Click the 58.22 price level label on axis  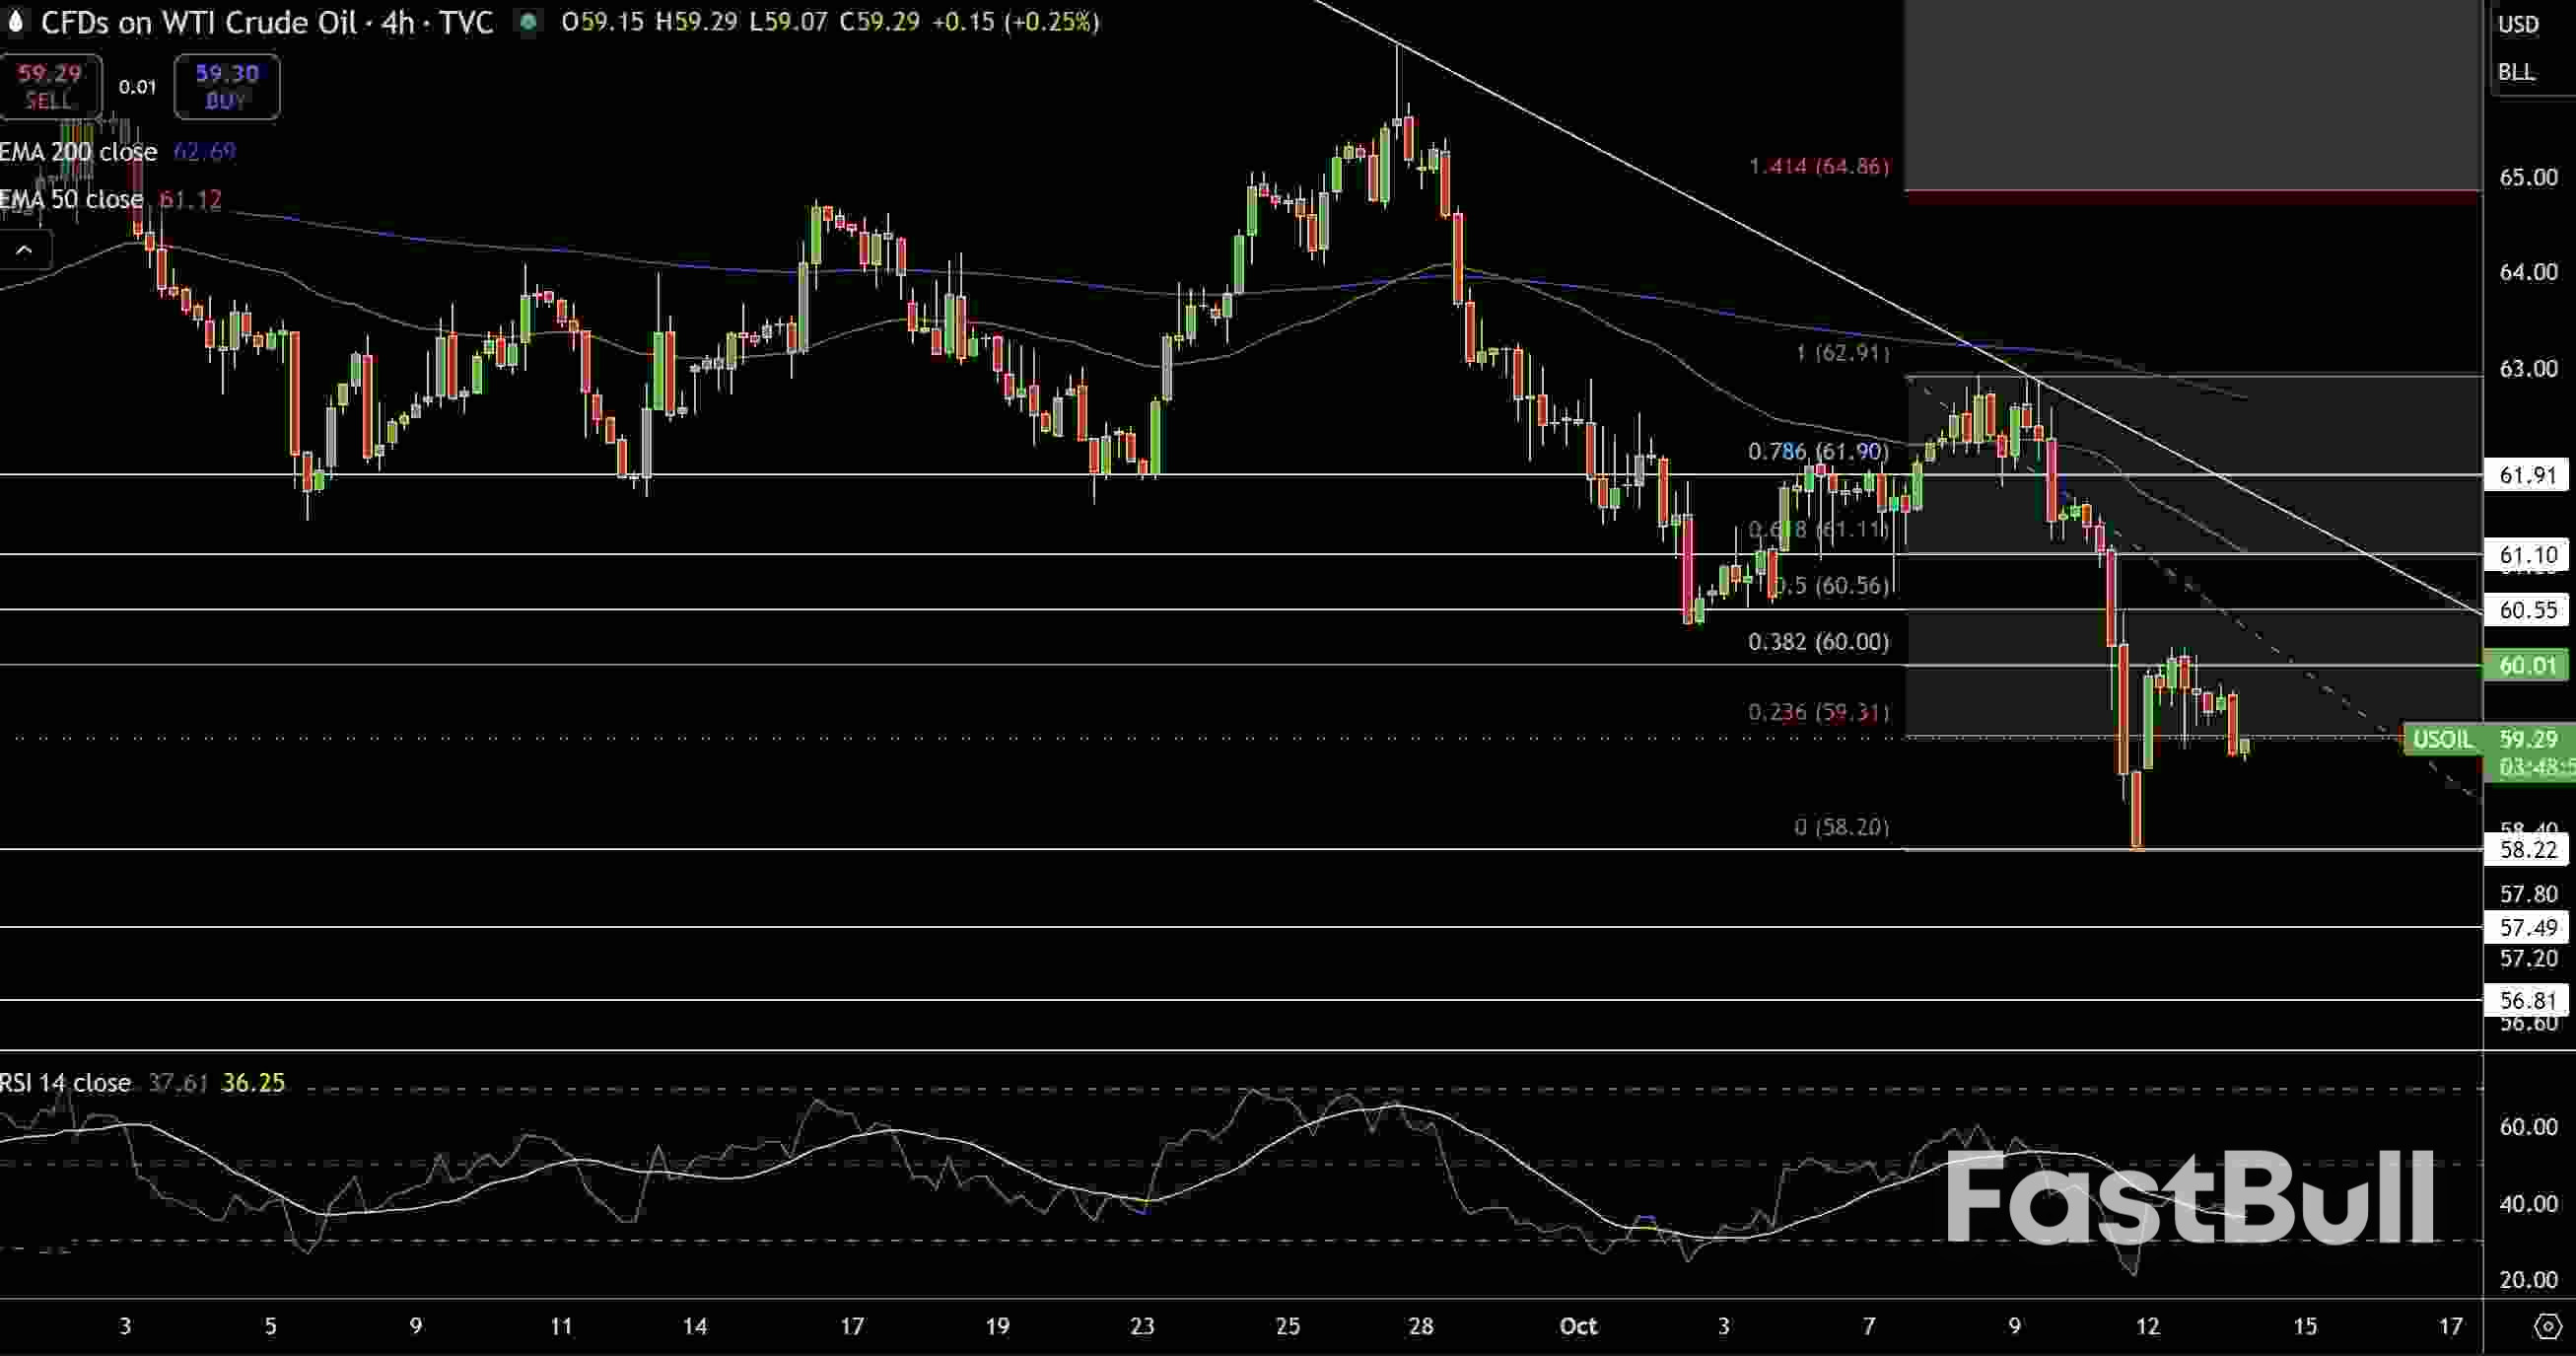[x=2529, y=850]
